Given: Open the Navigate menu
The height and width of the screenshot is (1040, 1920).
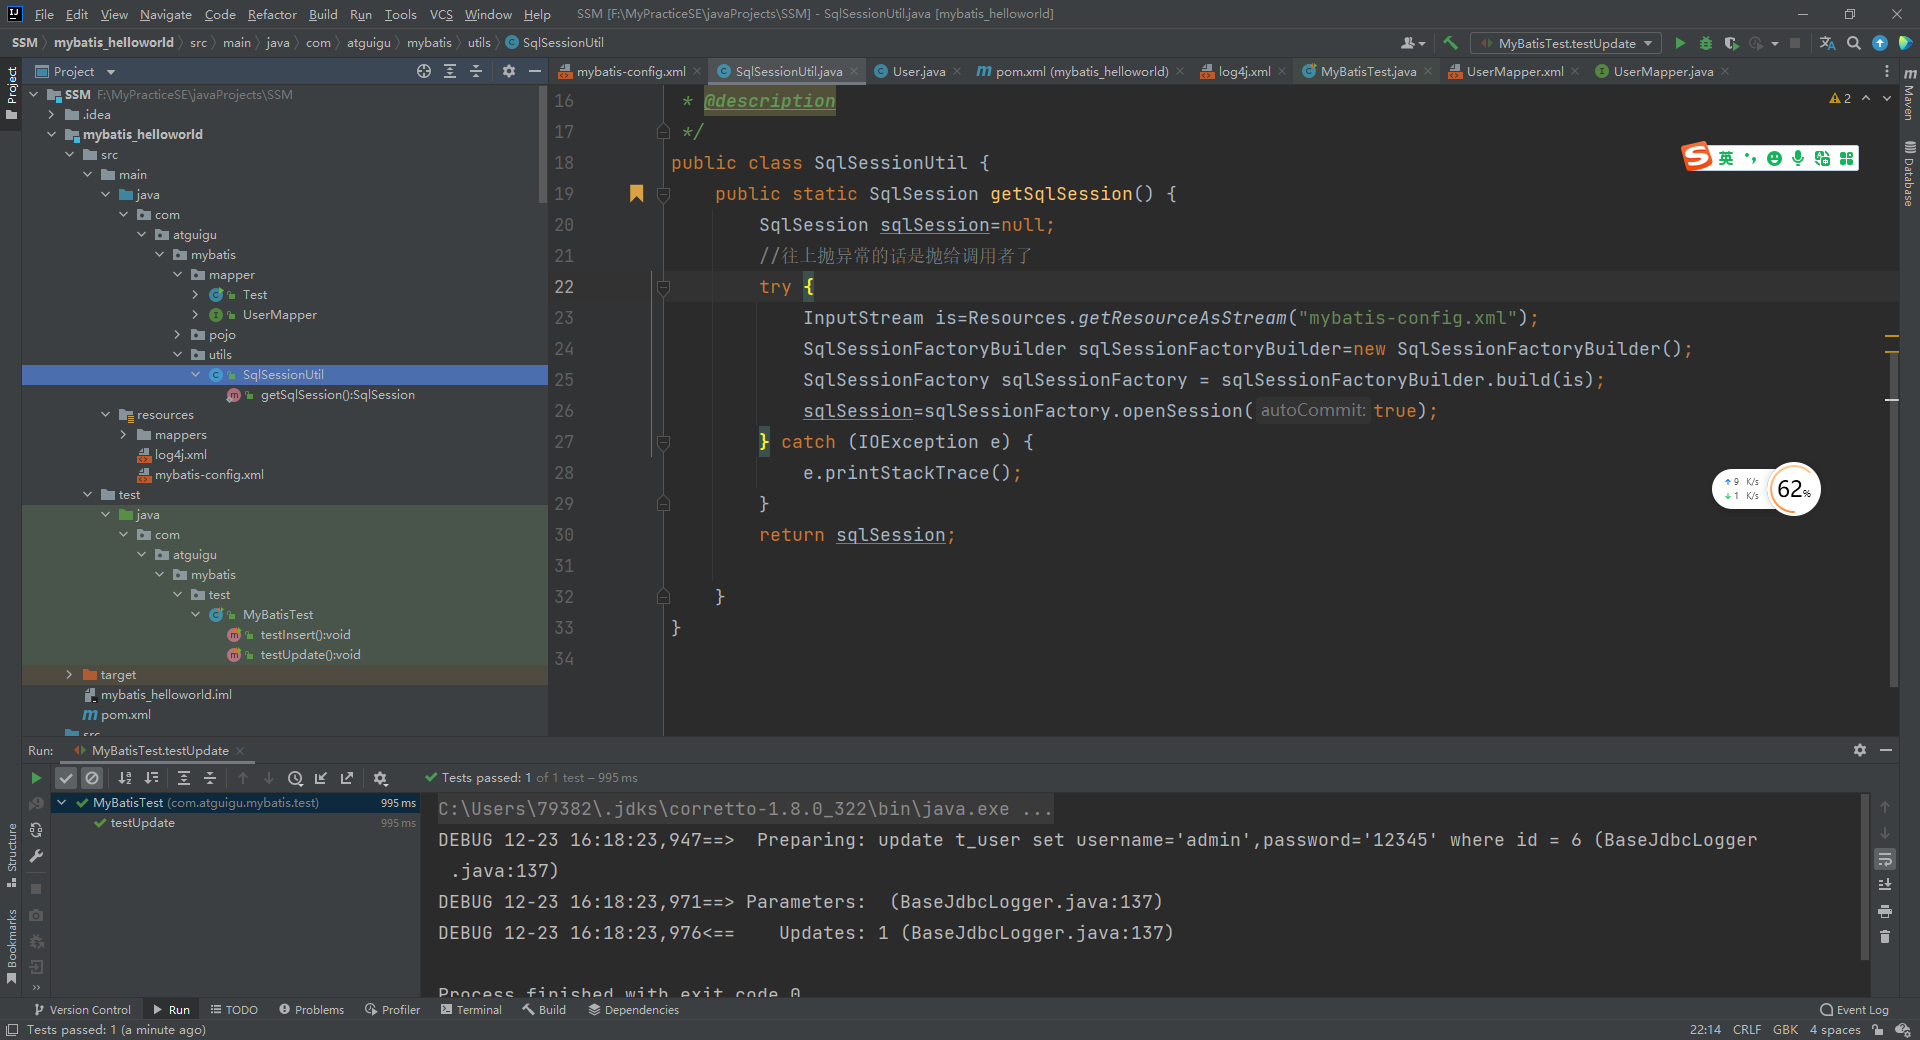Looking at the screenshot, I should coord(165,14).
